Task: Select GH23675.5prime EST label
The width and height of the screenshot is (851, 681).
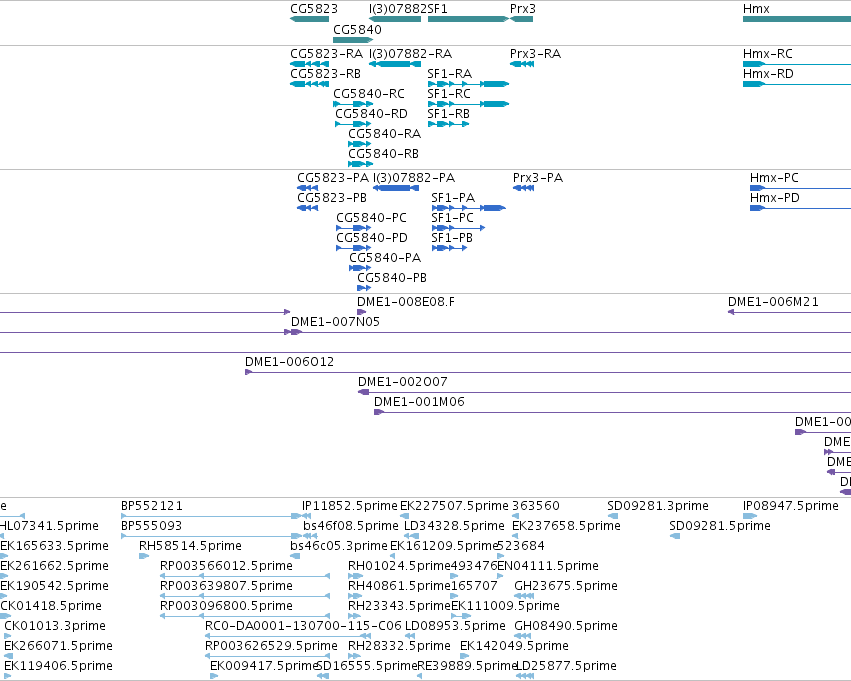Action: pyautogui.click(x=566, y=586)
